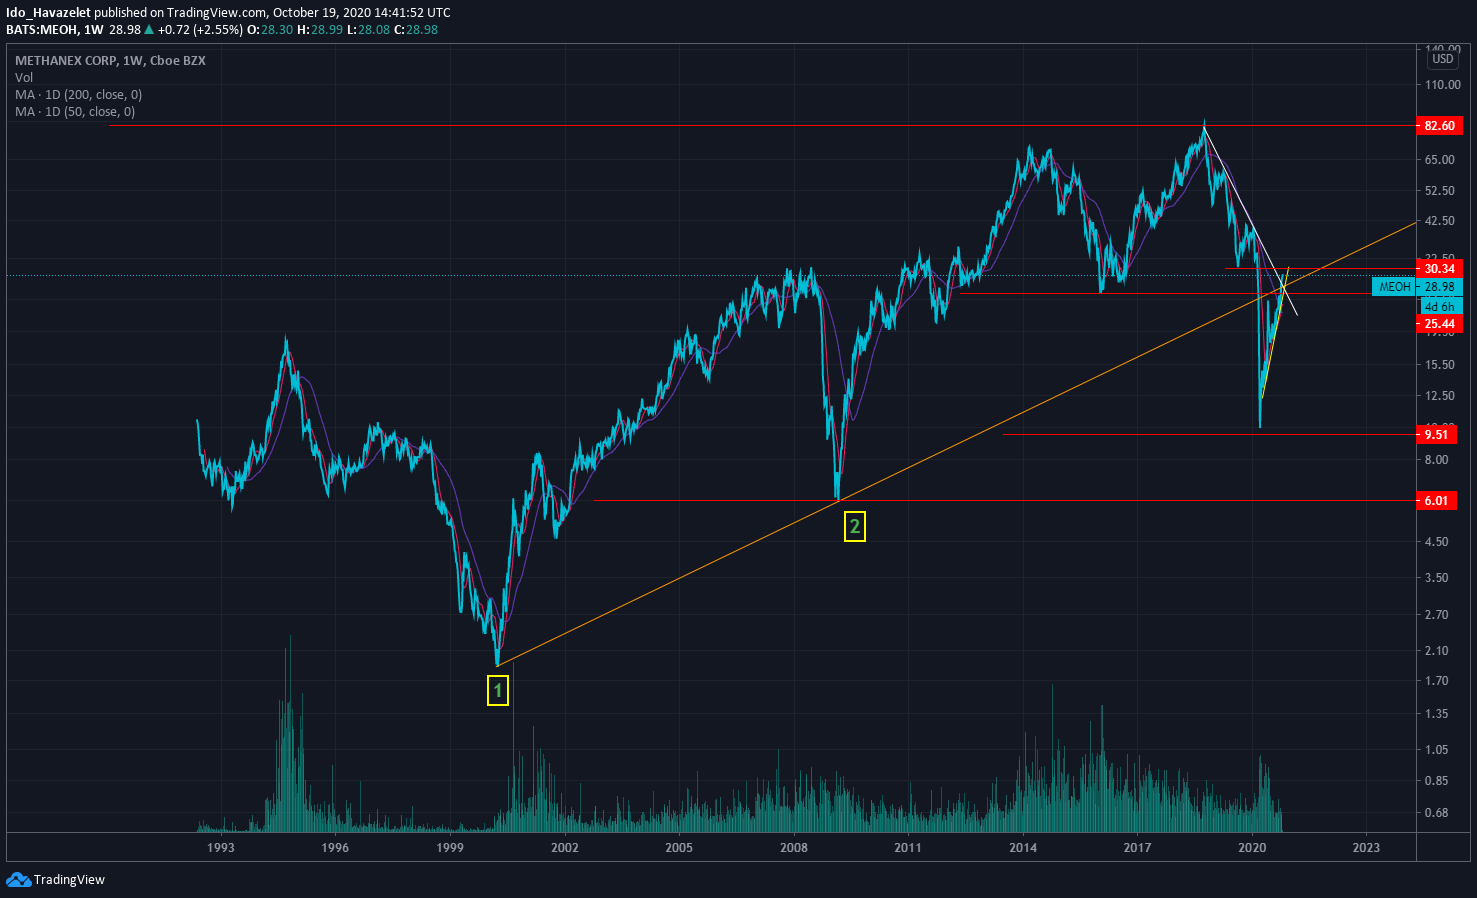Screen dimensions: 1477x898
Task: Click the 4d 6h countdown label
Action: (x=1439, y=307)
